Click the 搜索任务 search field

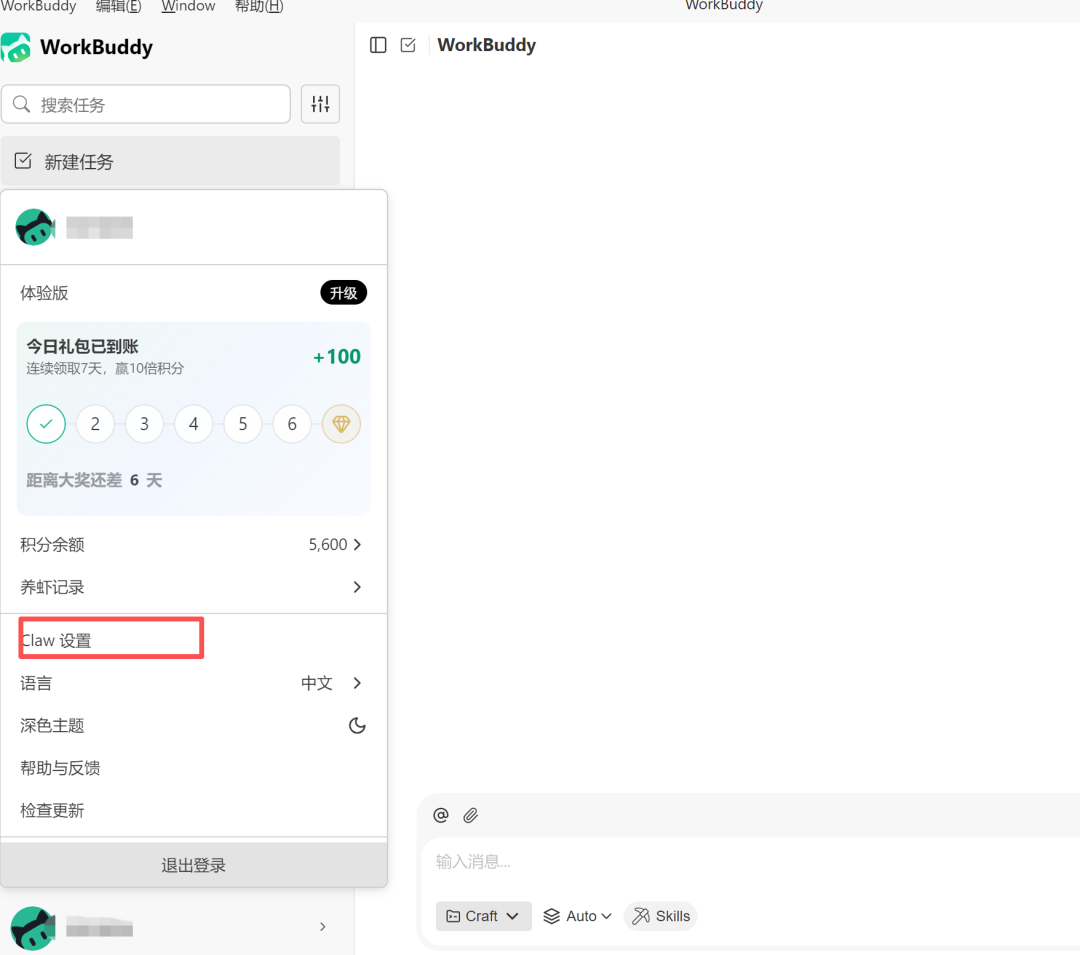[x=146, y=104]
